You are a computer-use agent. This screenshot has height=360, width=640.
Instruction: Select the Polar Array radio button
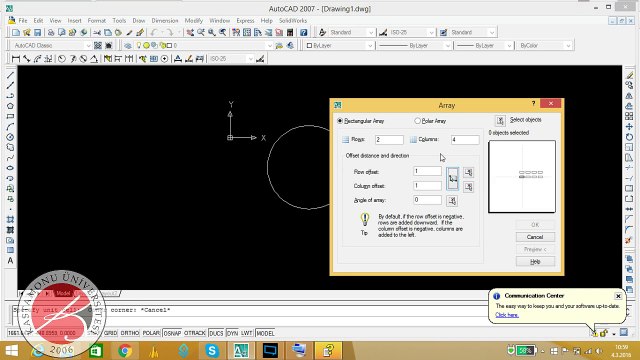click(417, 121)
